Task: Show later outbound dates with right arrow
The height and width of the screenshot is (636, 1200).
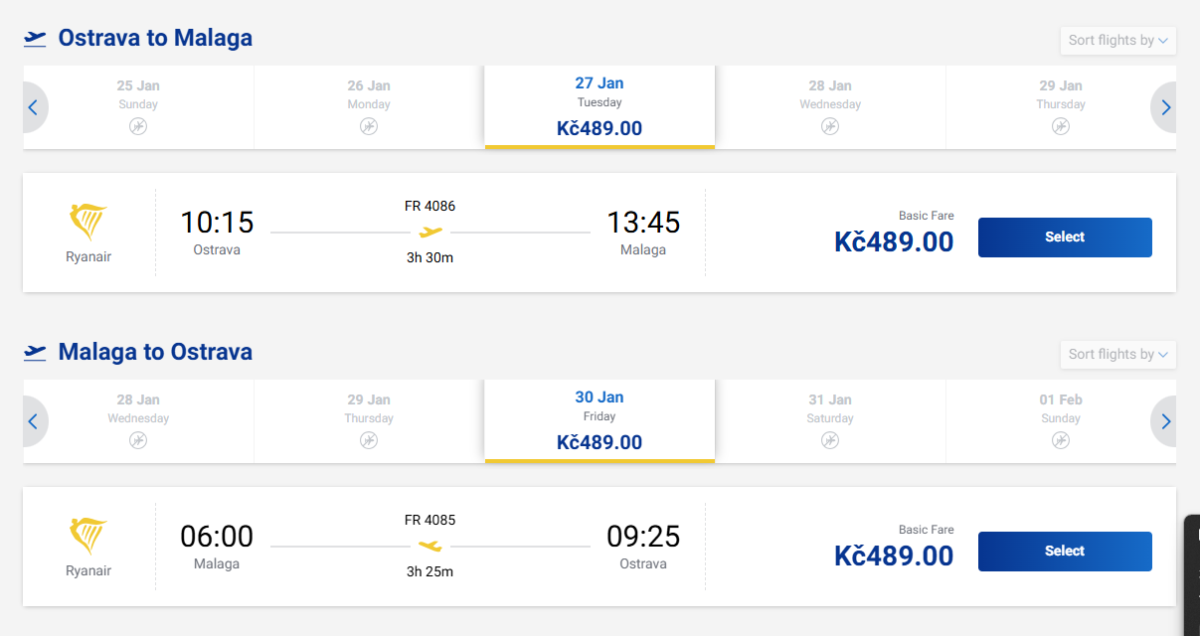Action: coord(1166,107)
